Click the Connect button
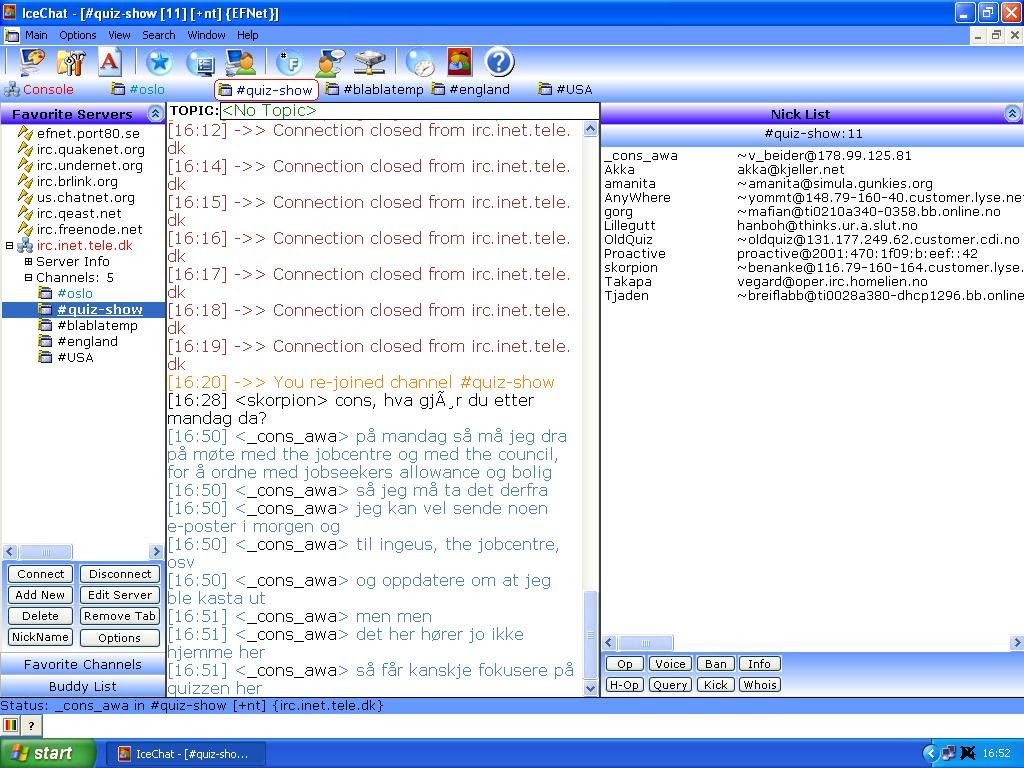Image resolution: width=1024 pixels, height=768 pixels. [x=40, y=574]
